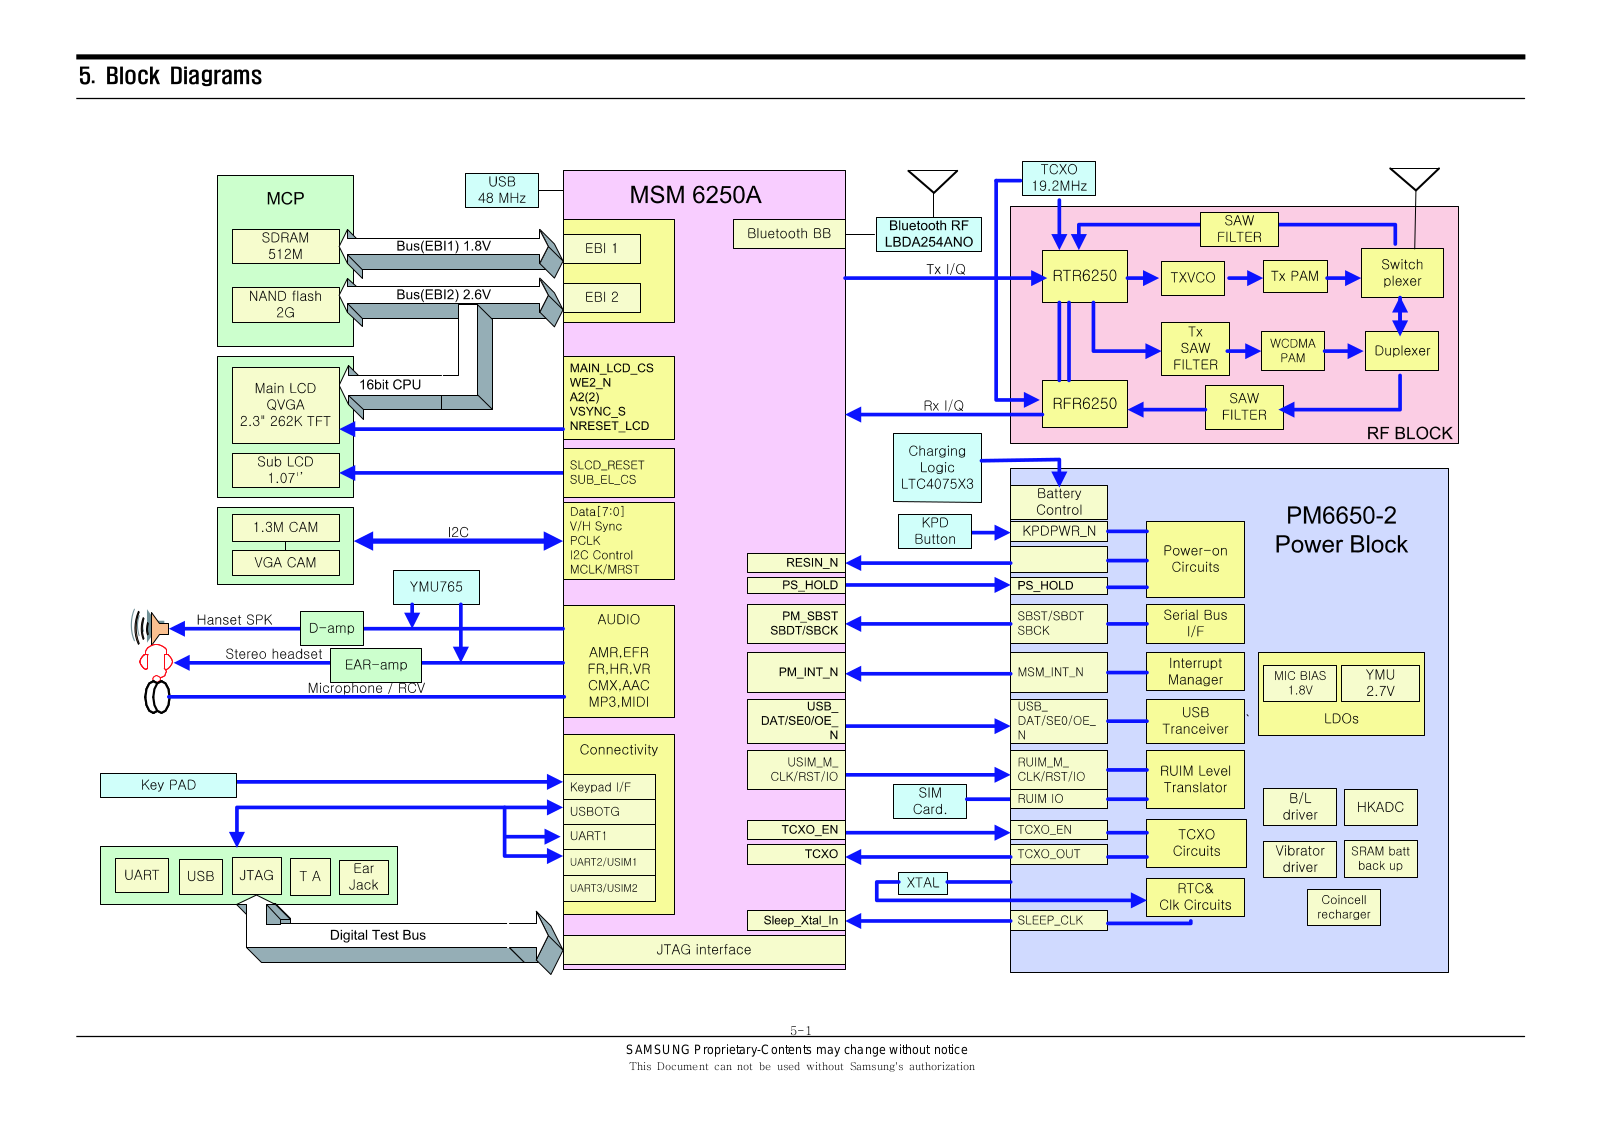
Task: Click the USBOTG entry
Action: (x=609, y=812)
